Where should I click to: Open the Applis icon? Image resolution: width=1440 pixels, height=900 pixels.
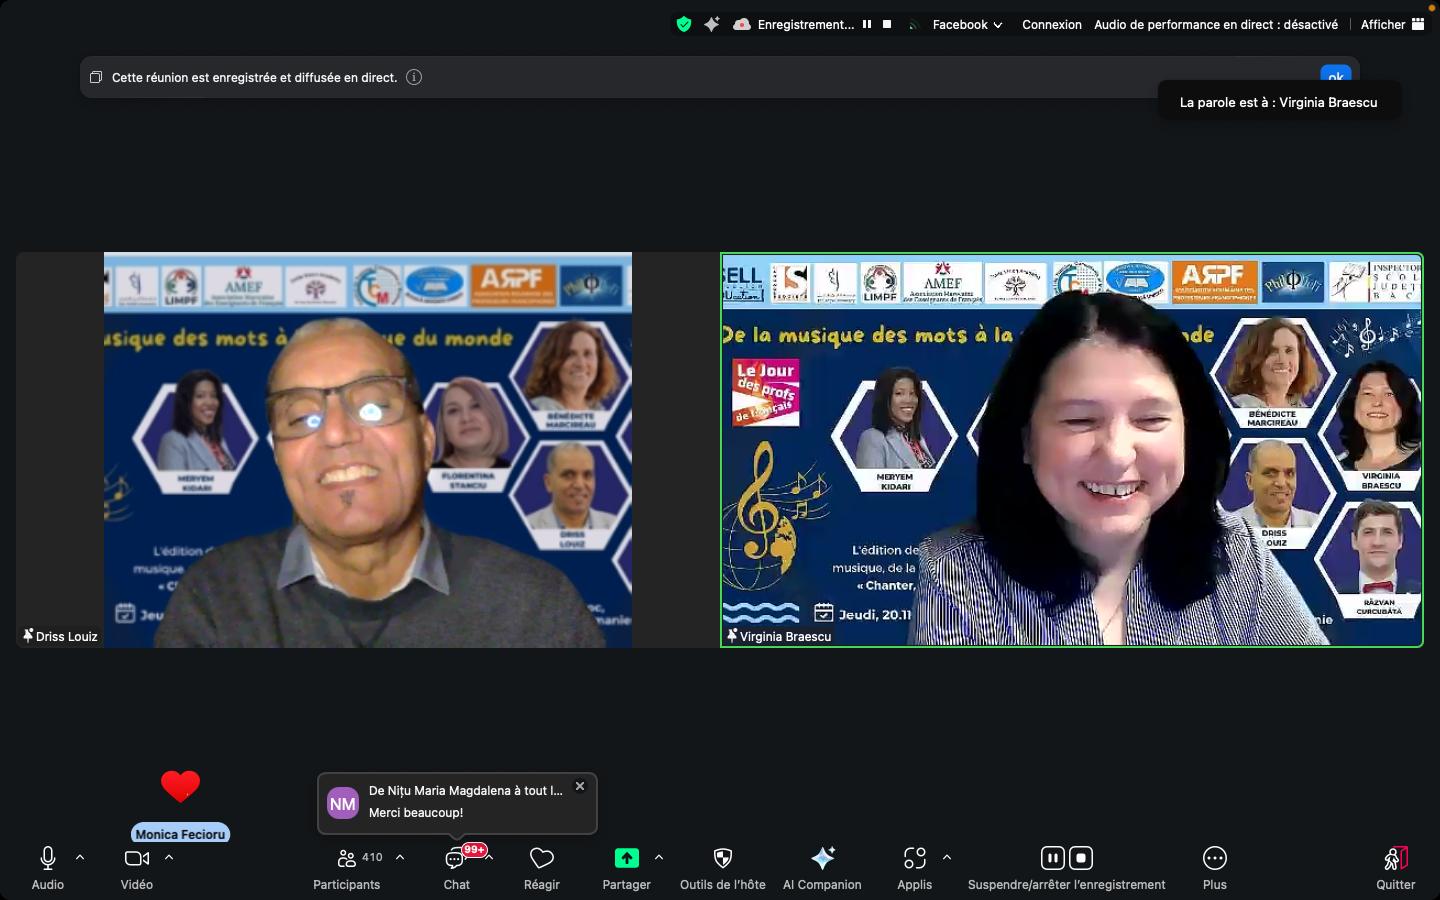pos(914,858)
